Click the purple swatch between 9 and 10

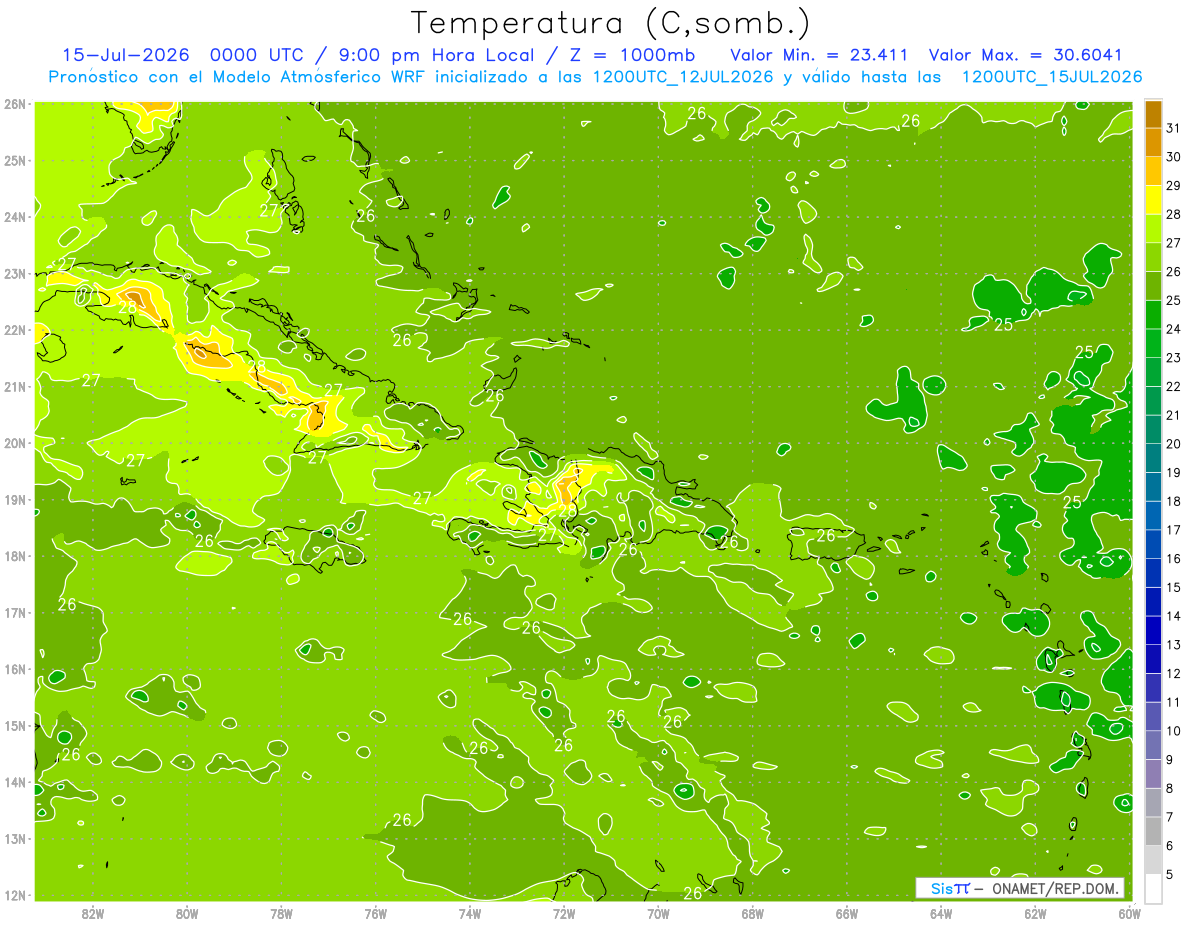pos(1154,745)
